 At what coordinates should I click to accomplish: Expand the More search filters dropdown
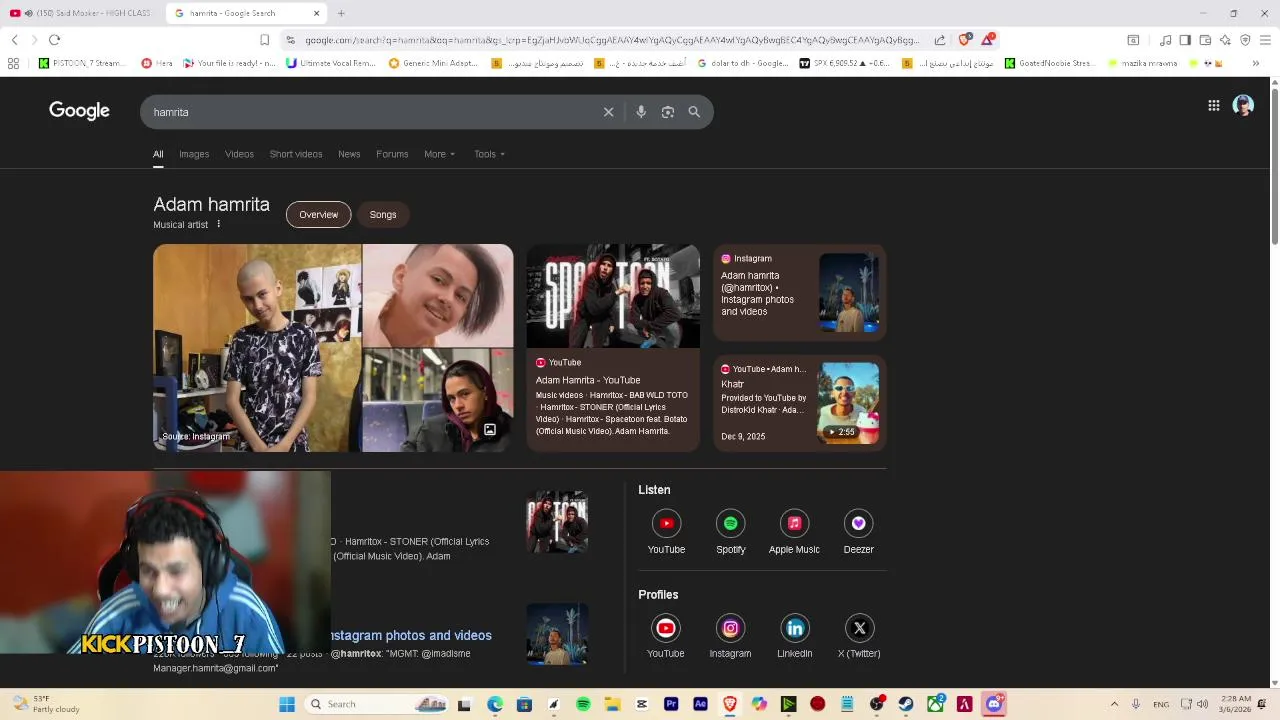pyautogui.click(x=439, y=154)
